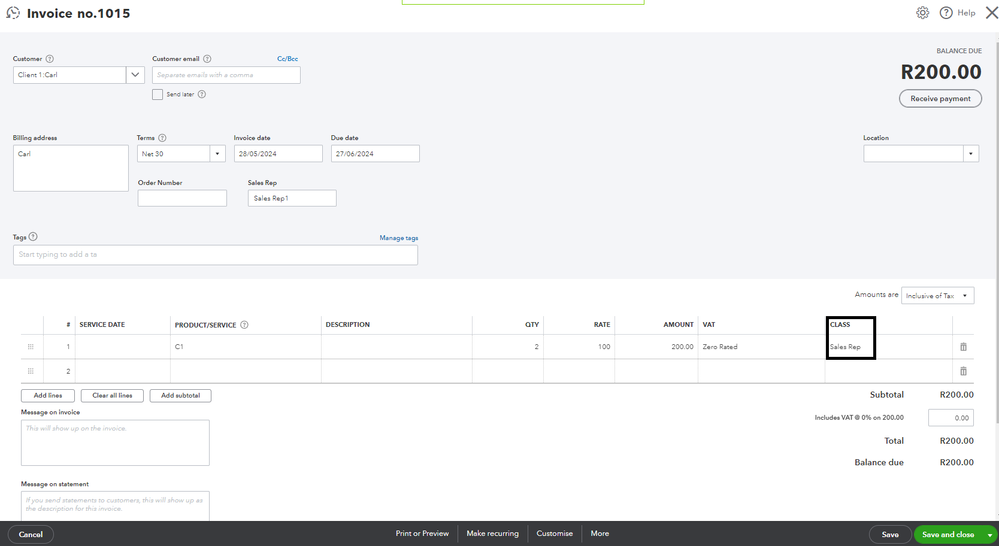Click the Message on invoice text box
Viewport: 999px width, 546px height.
pos(115,443)
